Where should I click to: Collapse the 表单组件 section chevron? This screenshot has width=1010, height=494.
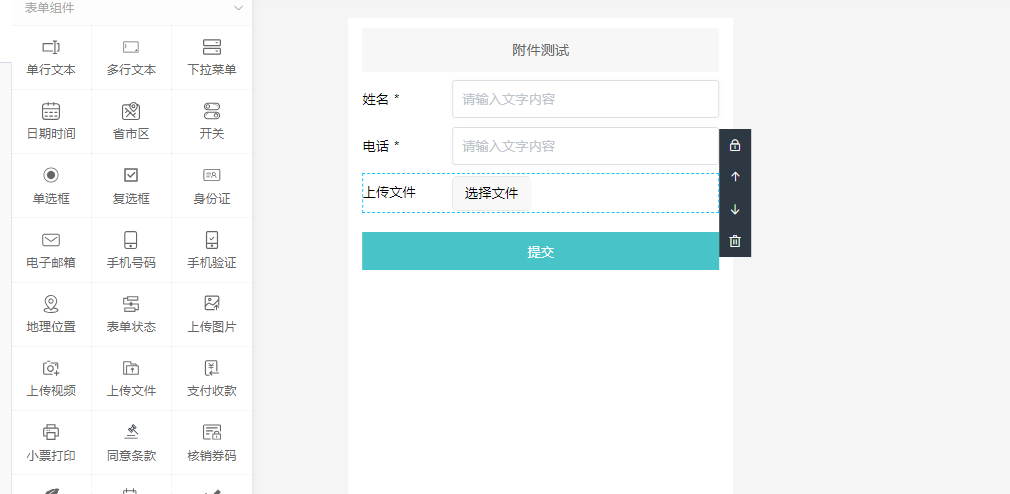pos(238,8)
